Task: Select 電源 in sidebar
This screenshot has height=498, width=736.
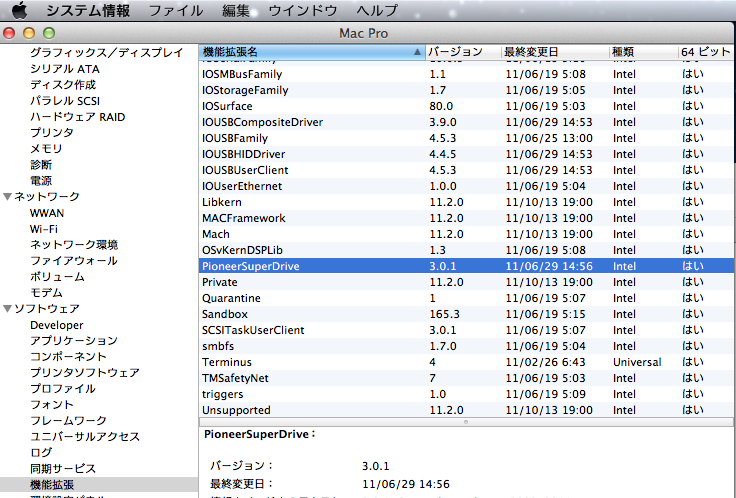Action: (41, 181)
